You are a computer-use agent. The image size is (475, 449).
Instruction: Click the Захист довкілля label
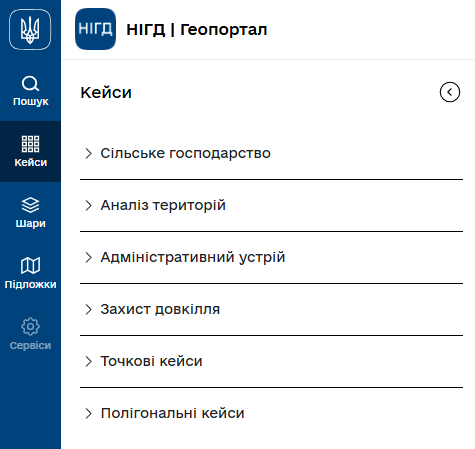coord(160,309)
